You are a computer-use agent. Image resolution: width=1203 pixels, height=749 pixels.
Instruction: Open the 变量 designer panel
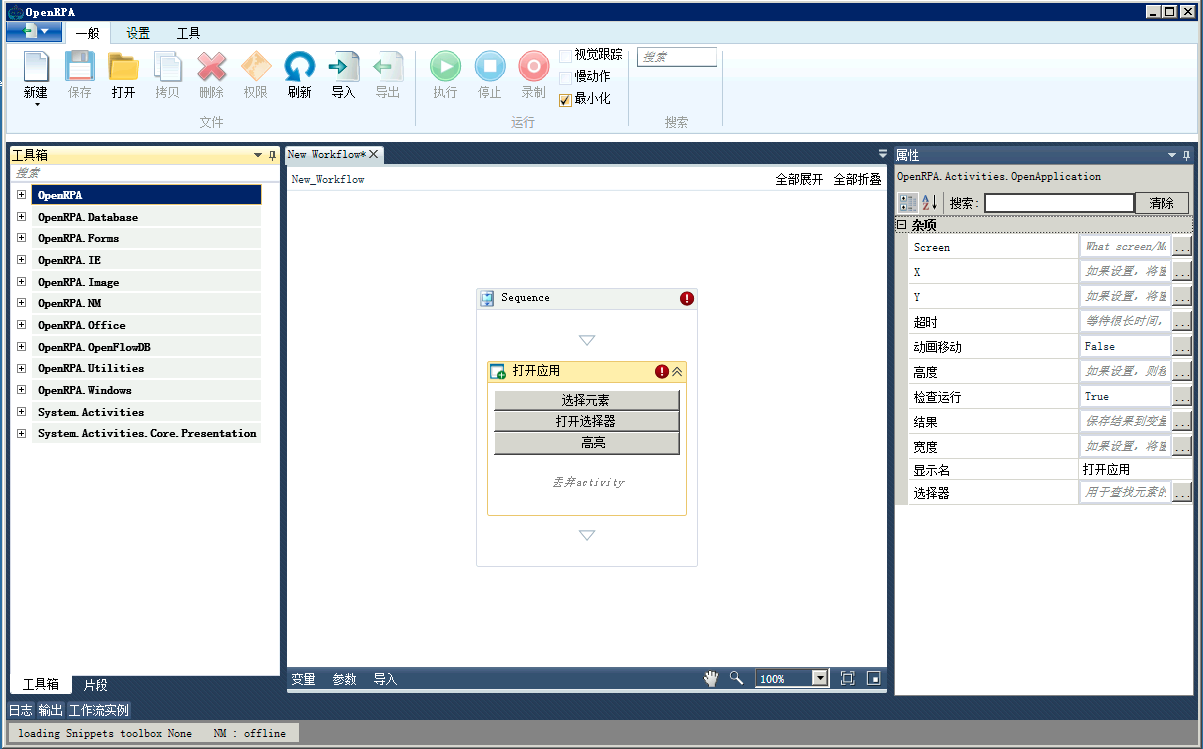[x=304, y=679]
